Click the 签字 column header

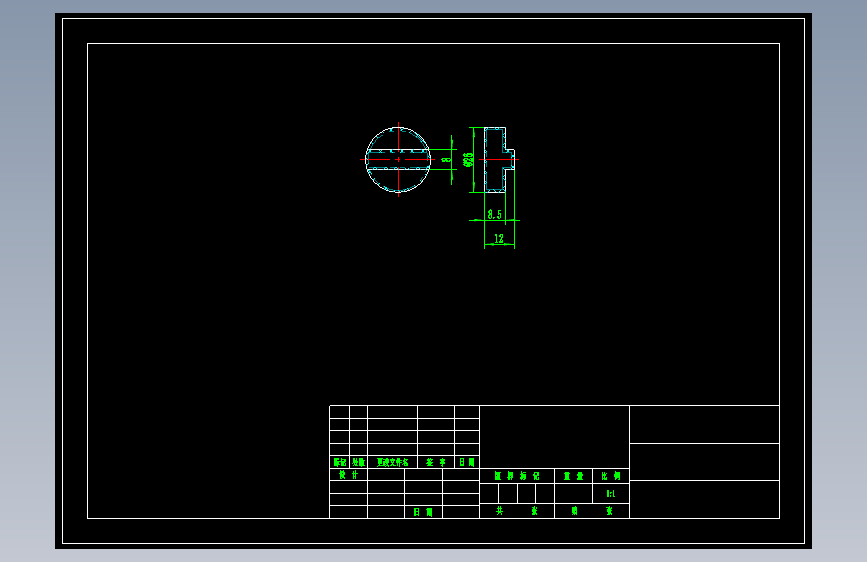[436, 462]
